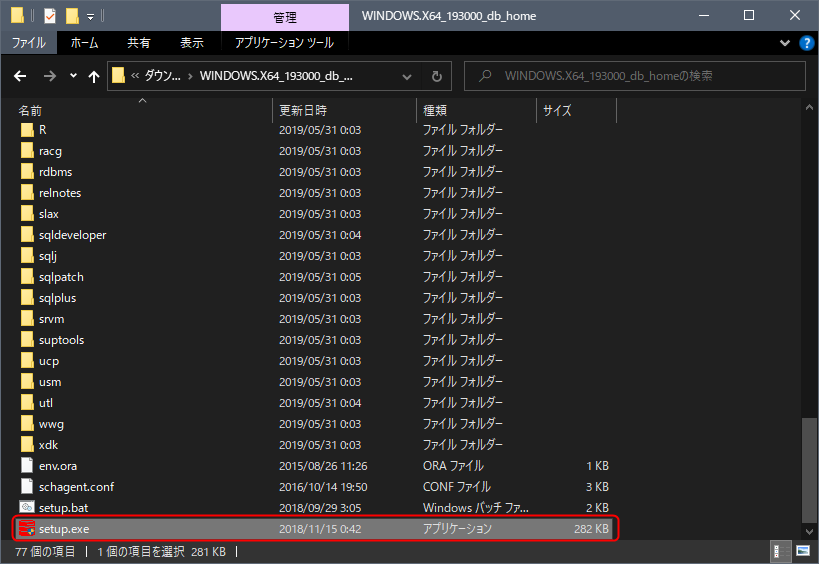Open the ホーム ribbon tab

coord(84,43)
